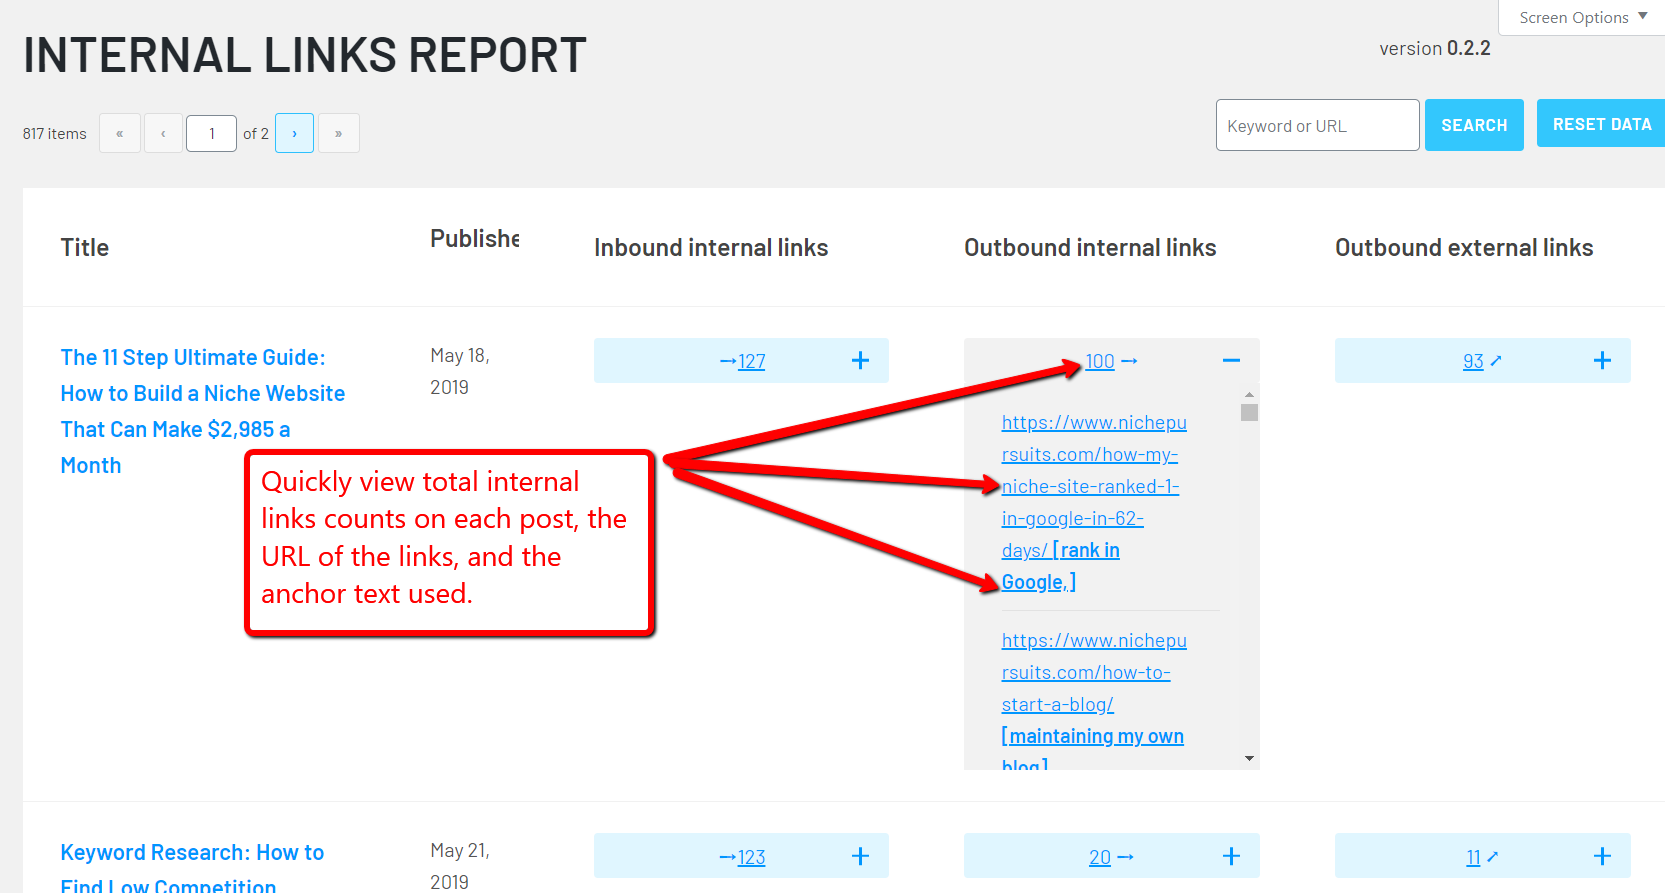Click the current page number box
The width and height of the screenshot is (1665, 893).
tap(211, 134)
